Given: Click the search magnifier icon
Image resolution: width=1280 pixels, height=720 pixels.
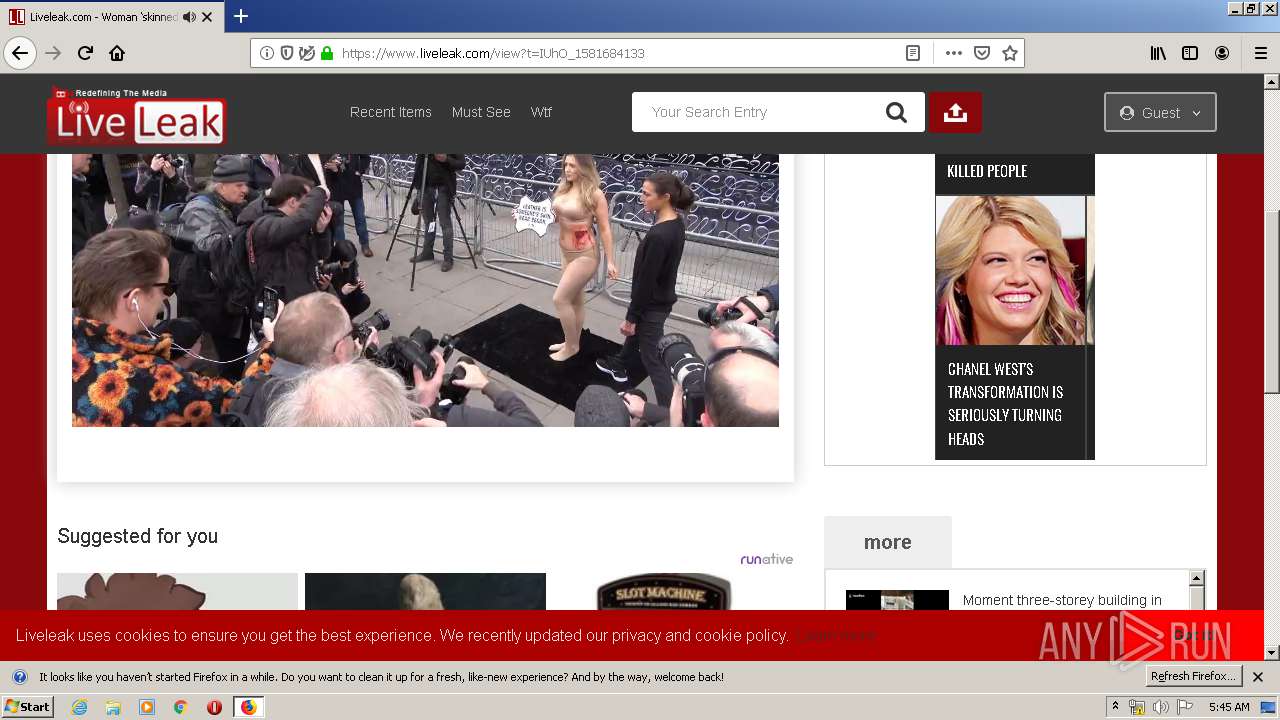Looking at the screenshot, I should tap(896, 112).
